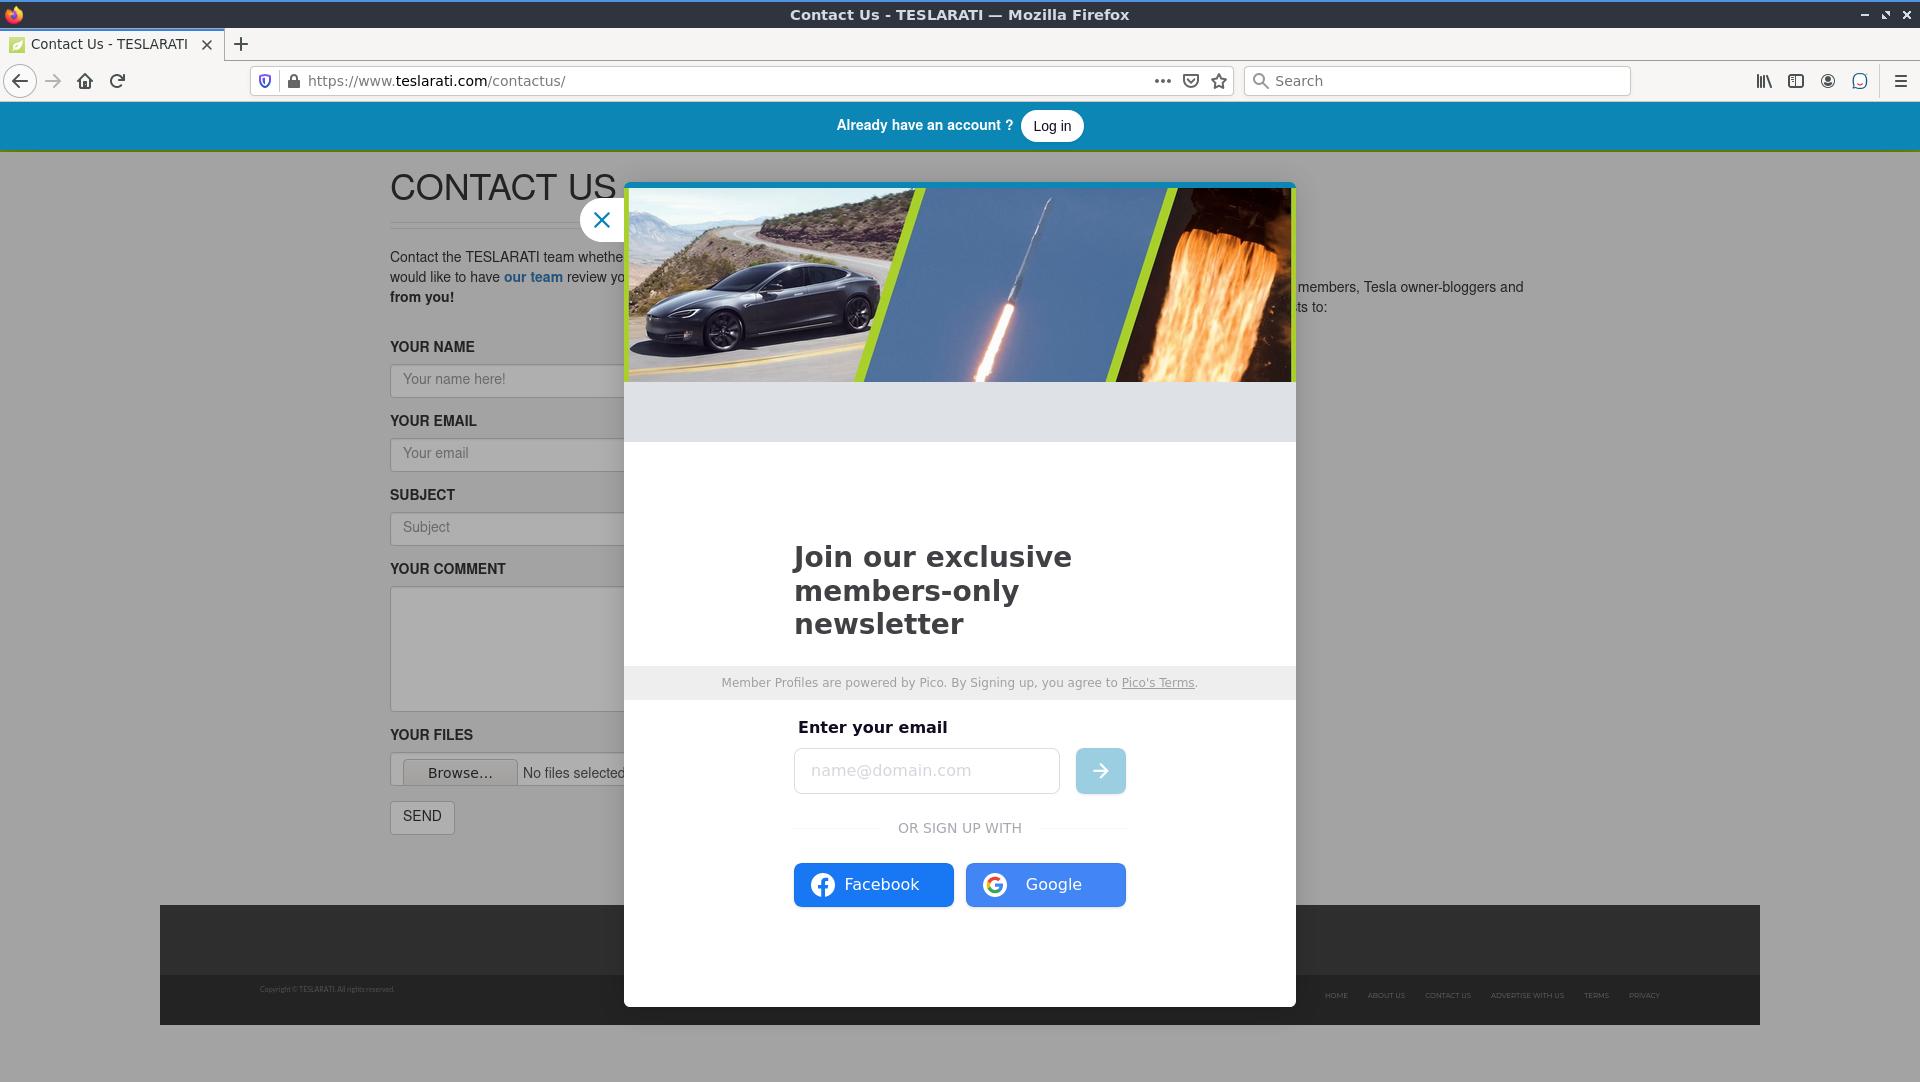Viewport: 1920px width, 1082px height.
Task: Open footer ADVERTISE WITH US link
Action: (1527, 996)
